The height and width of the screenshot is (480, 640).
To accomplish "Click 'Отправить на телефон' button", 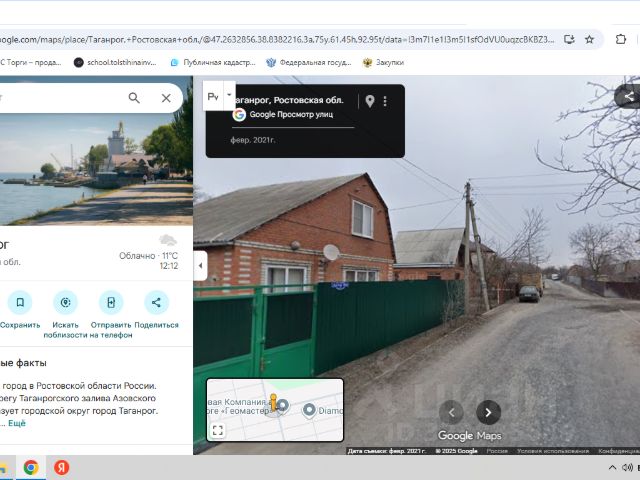I will 111,314.
